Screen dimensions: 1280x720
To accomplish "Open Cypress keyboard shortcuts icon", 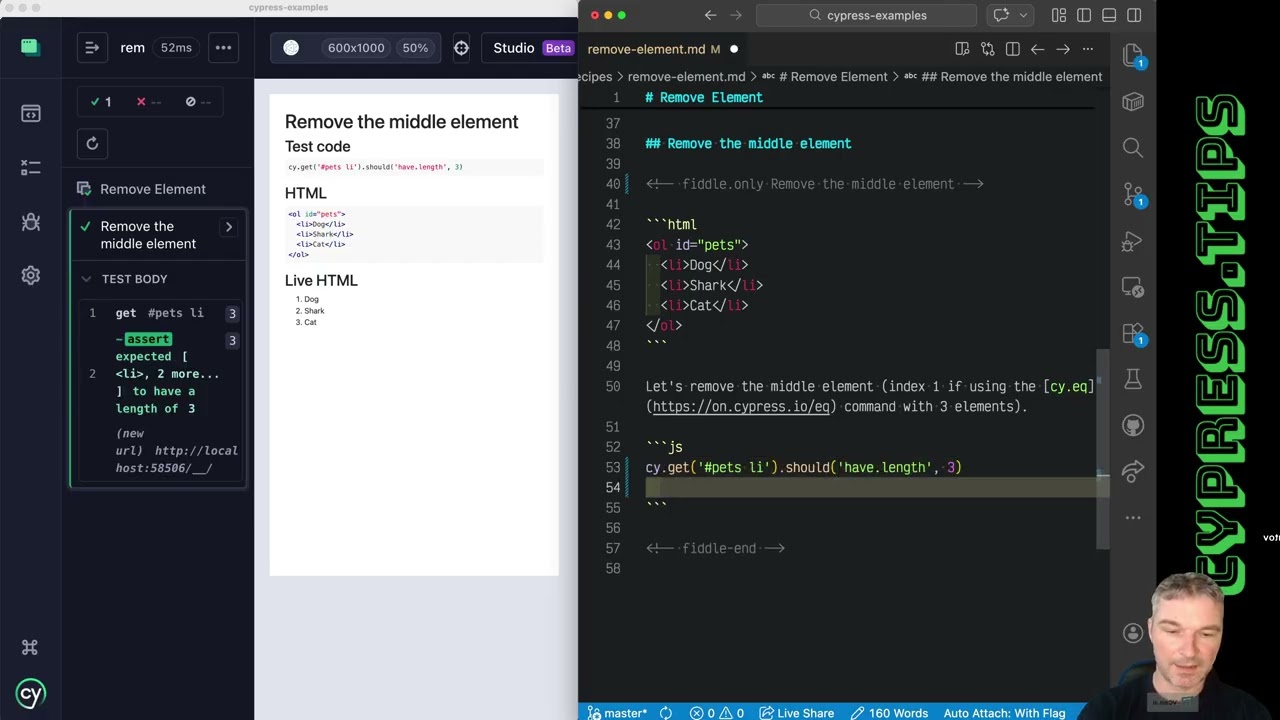I will coord(30,648).
